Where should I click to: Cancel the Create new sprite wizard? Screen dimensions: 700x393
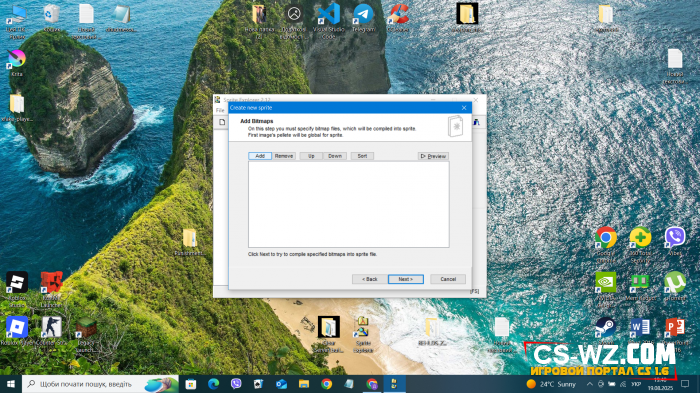click(x=448, y=279)
